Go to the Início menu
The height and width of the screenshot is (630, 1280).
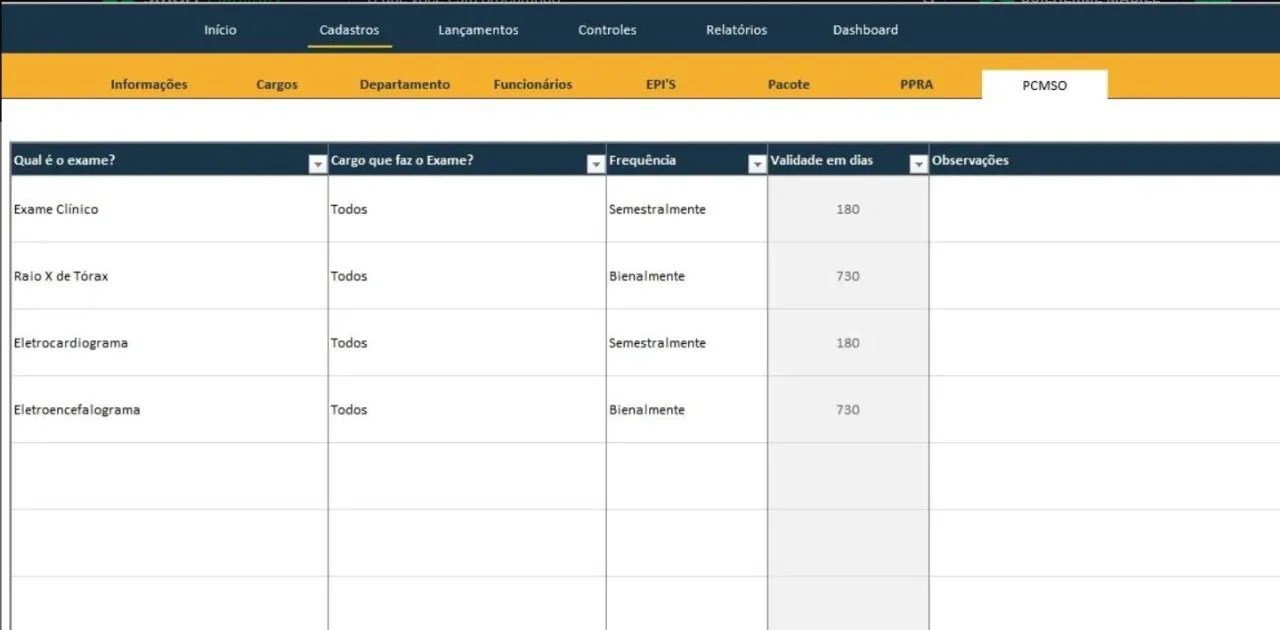click(220, 30)
